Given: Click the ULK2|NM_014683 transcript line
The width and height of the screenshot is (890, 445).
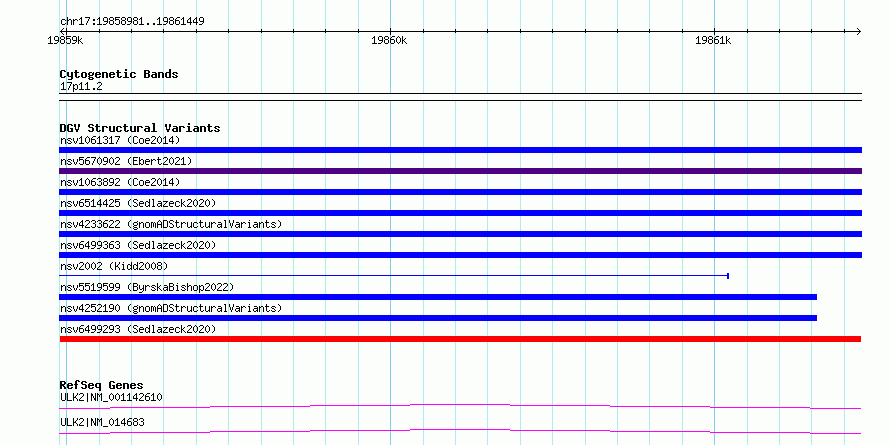Looking at the screenshot, I should (460, 431).
